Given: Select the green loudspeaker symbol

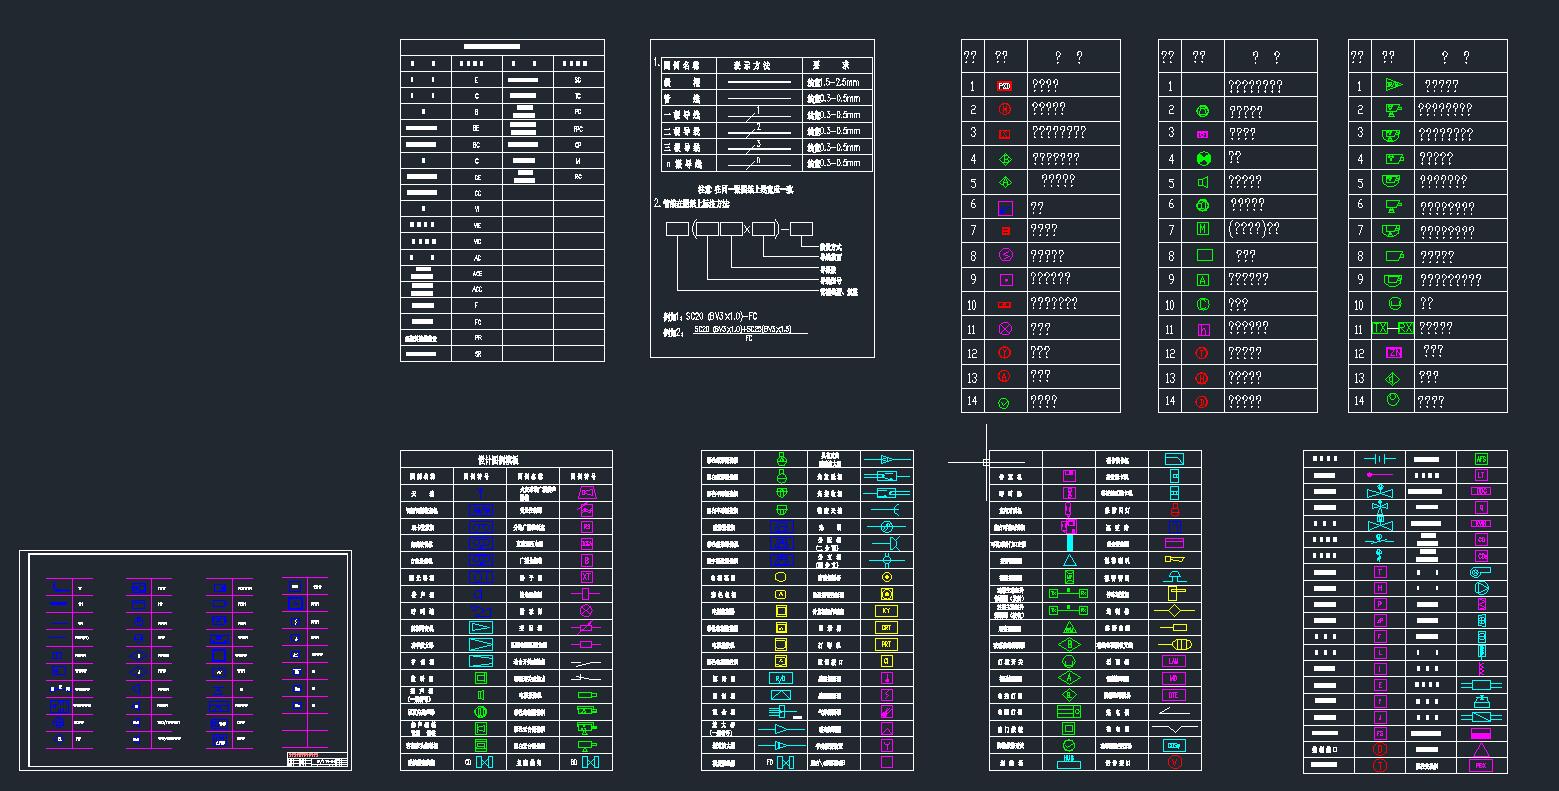Looking at the screenshot, I should 1203,182.
